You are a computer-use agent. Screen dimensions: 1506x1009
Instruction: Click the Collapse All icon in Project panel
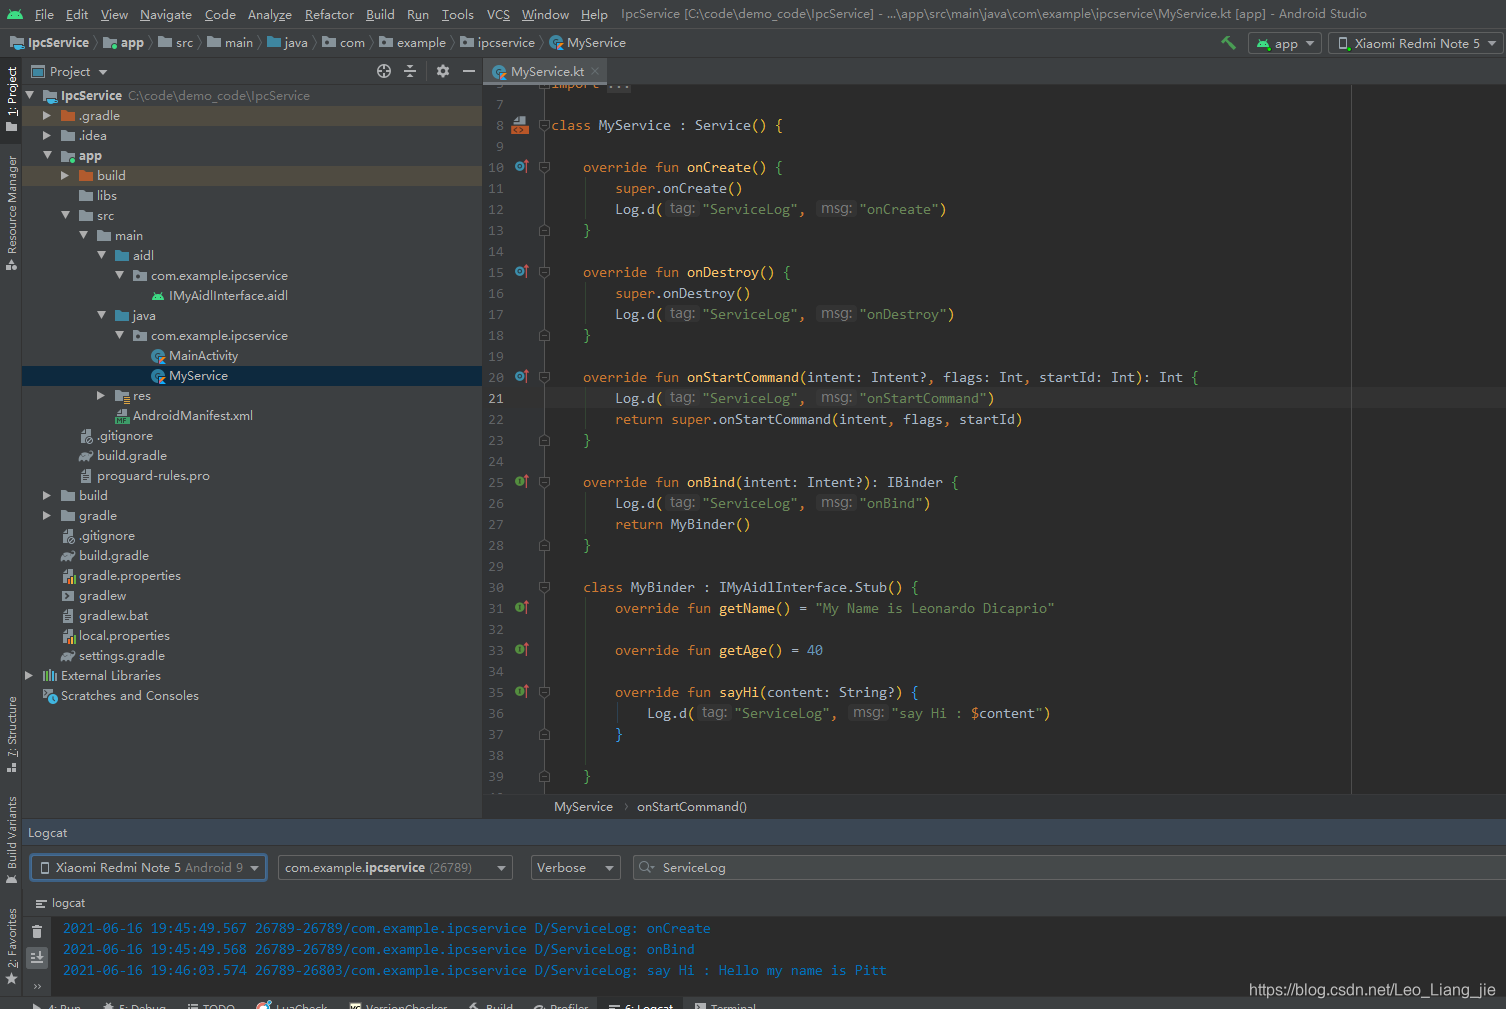(x=410, y=71)
